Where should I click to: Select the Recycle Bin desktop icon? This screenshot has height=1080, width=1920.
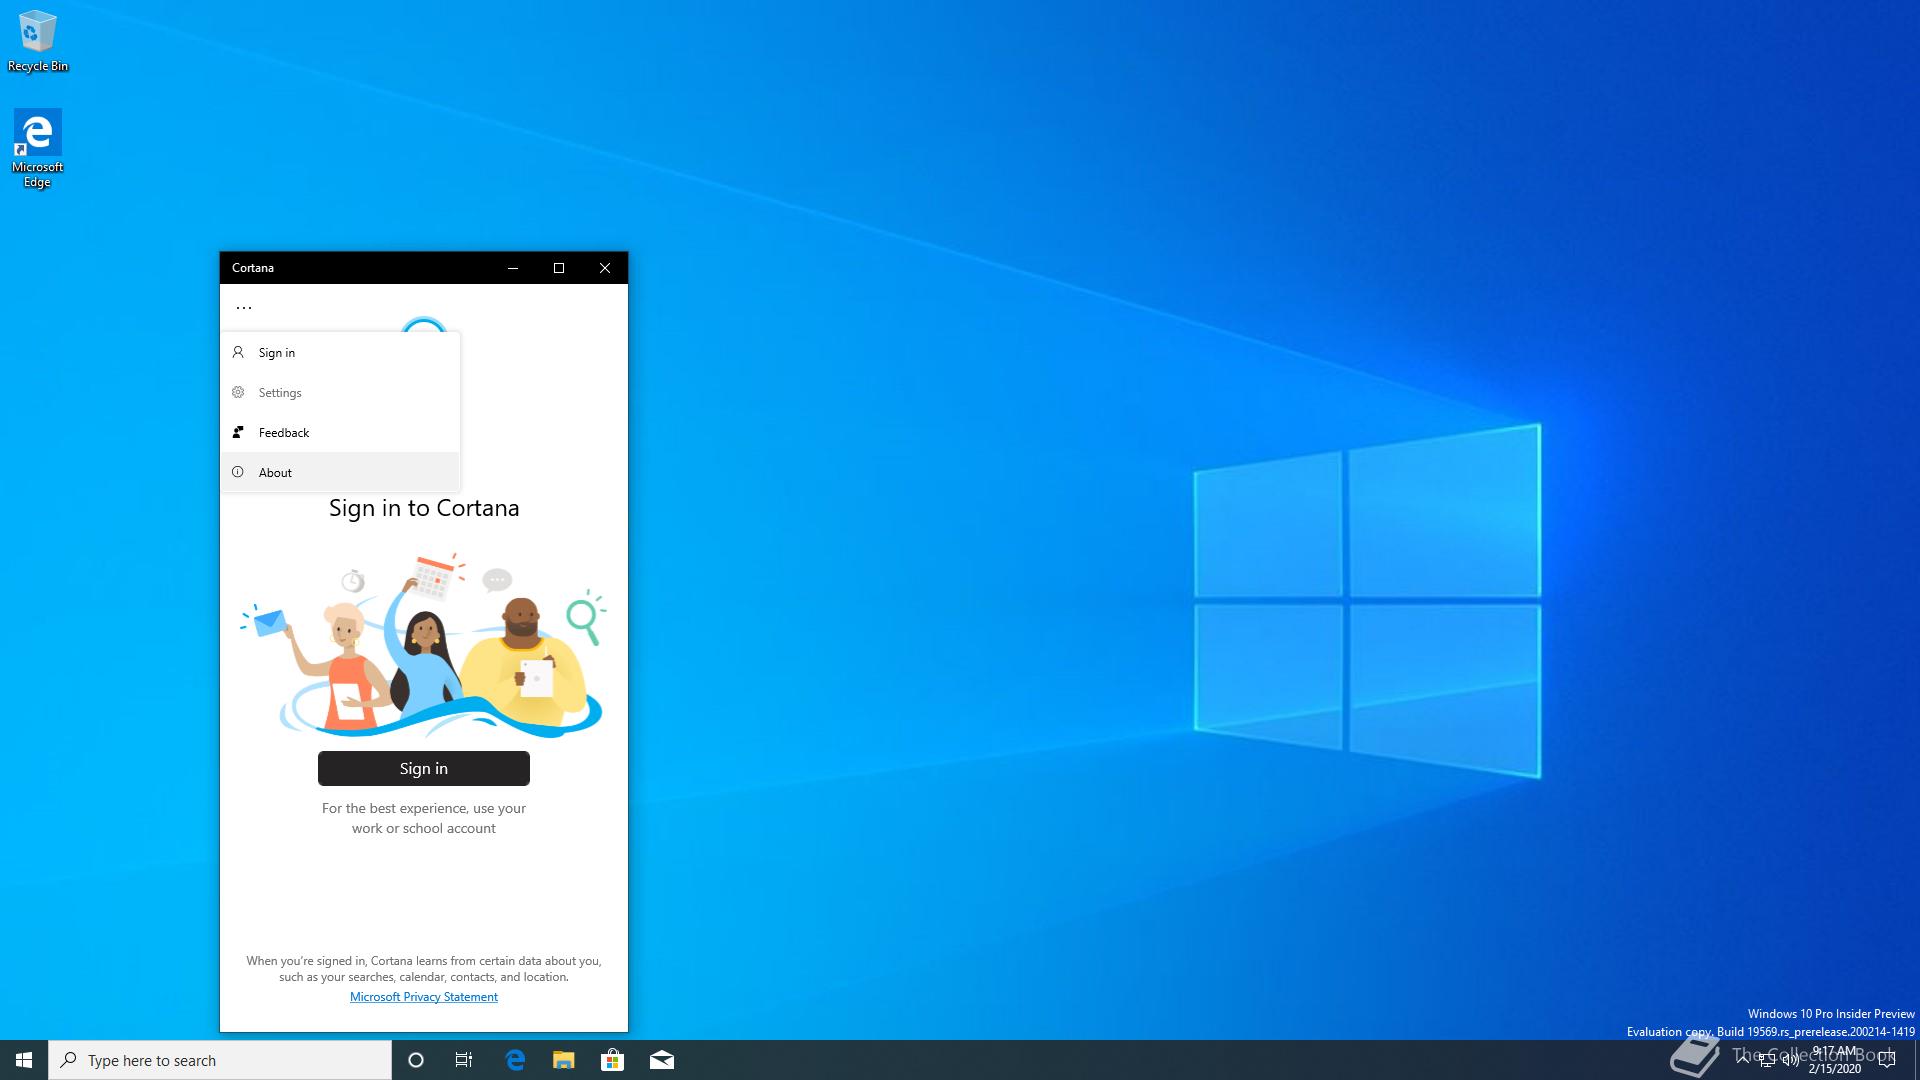[x=37, y=42]
